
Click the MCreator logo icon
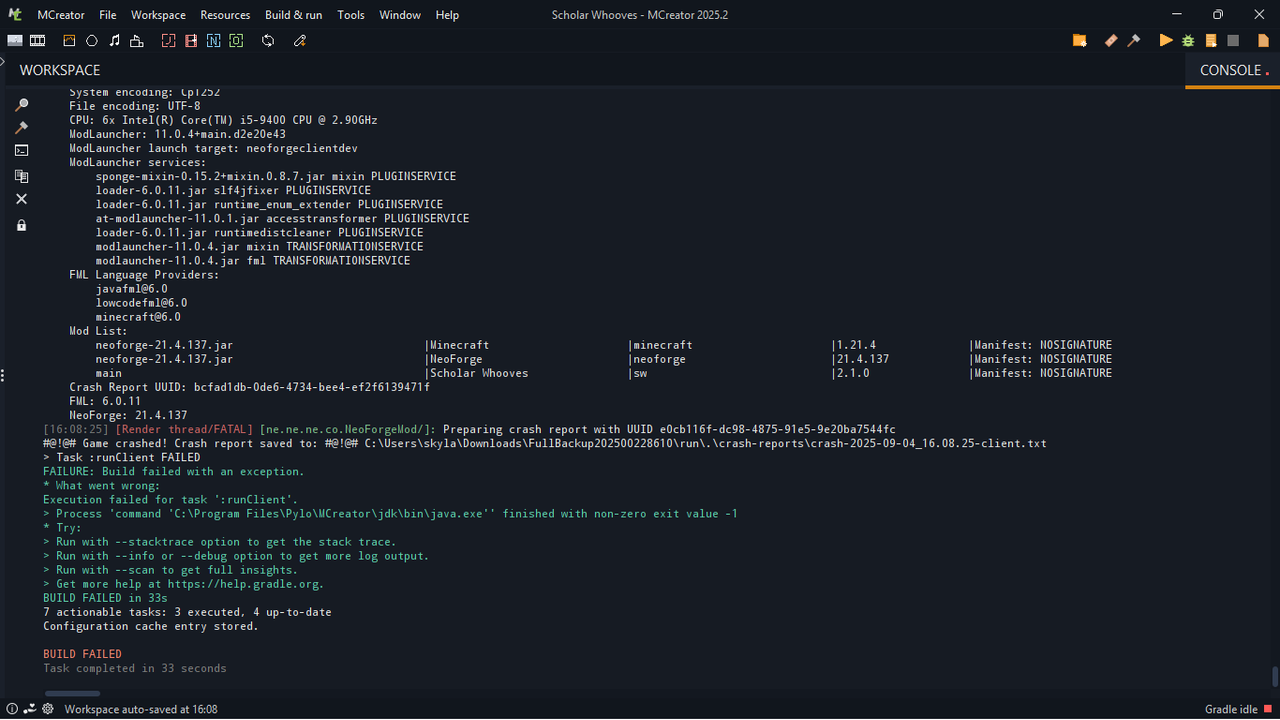click(x=15, y=14)
